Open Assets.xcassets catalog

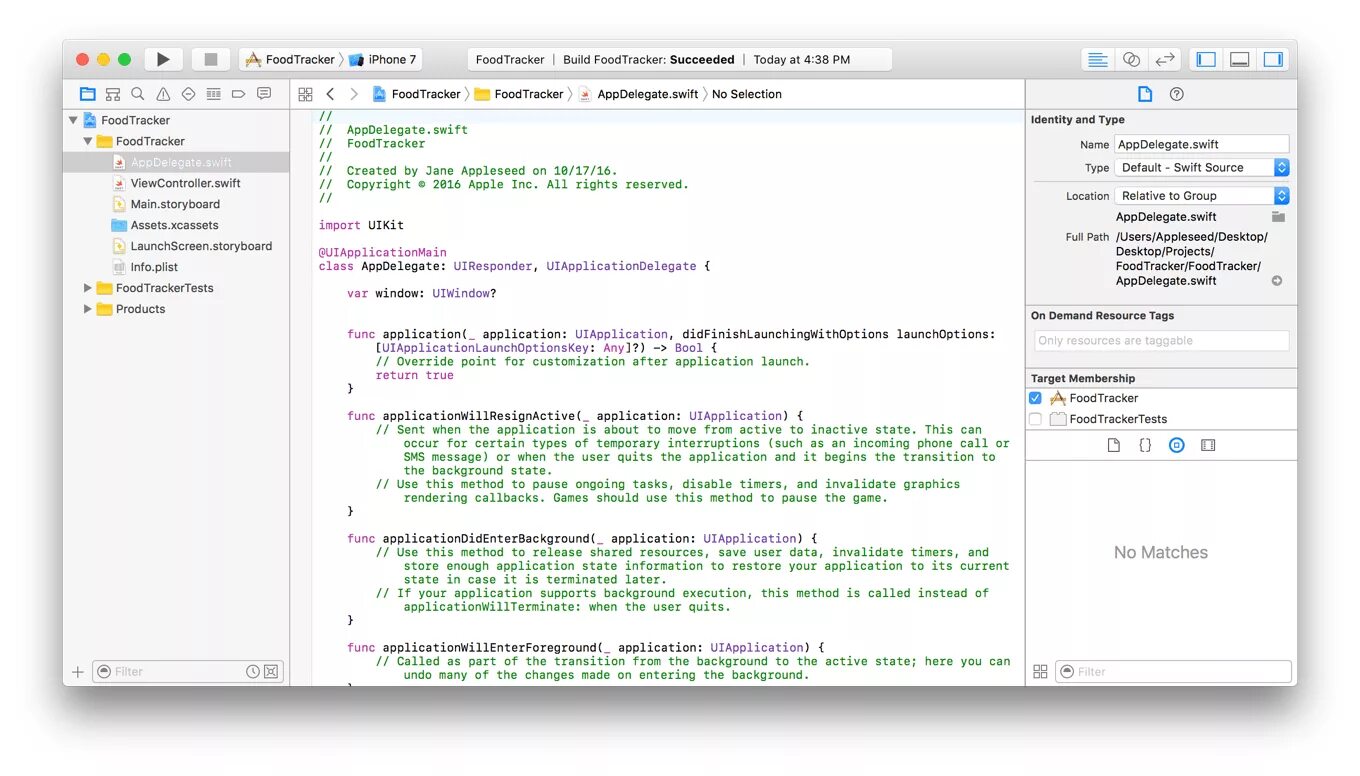point(176,225)
